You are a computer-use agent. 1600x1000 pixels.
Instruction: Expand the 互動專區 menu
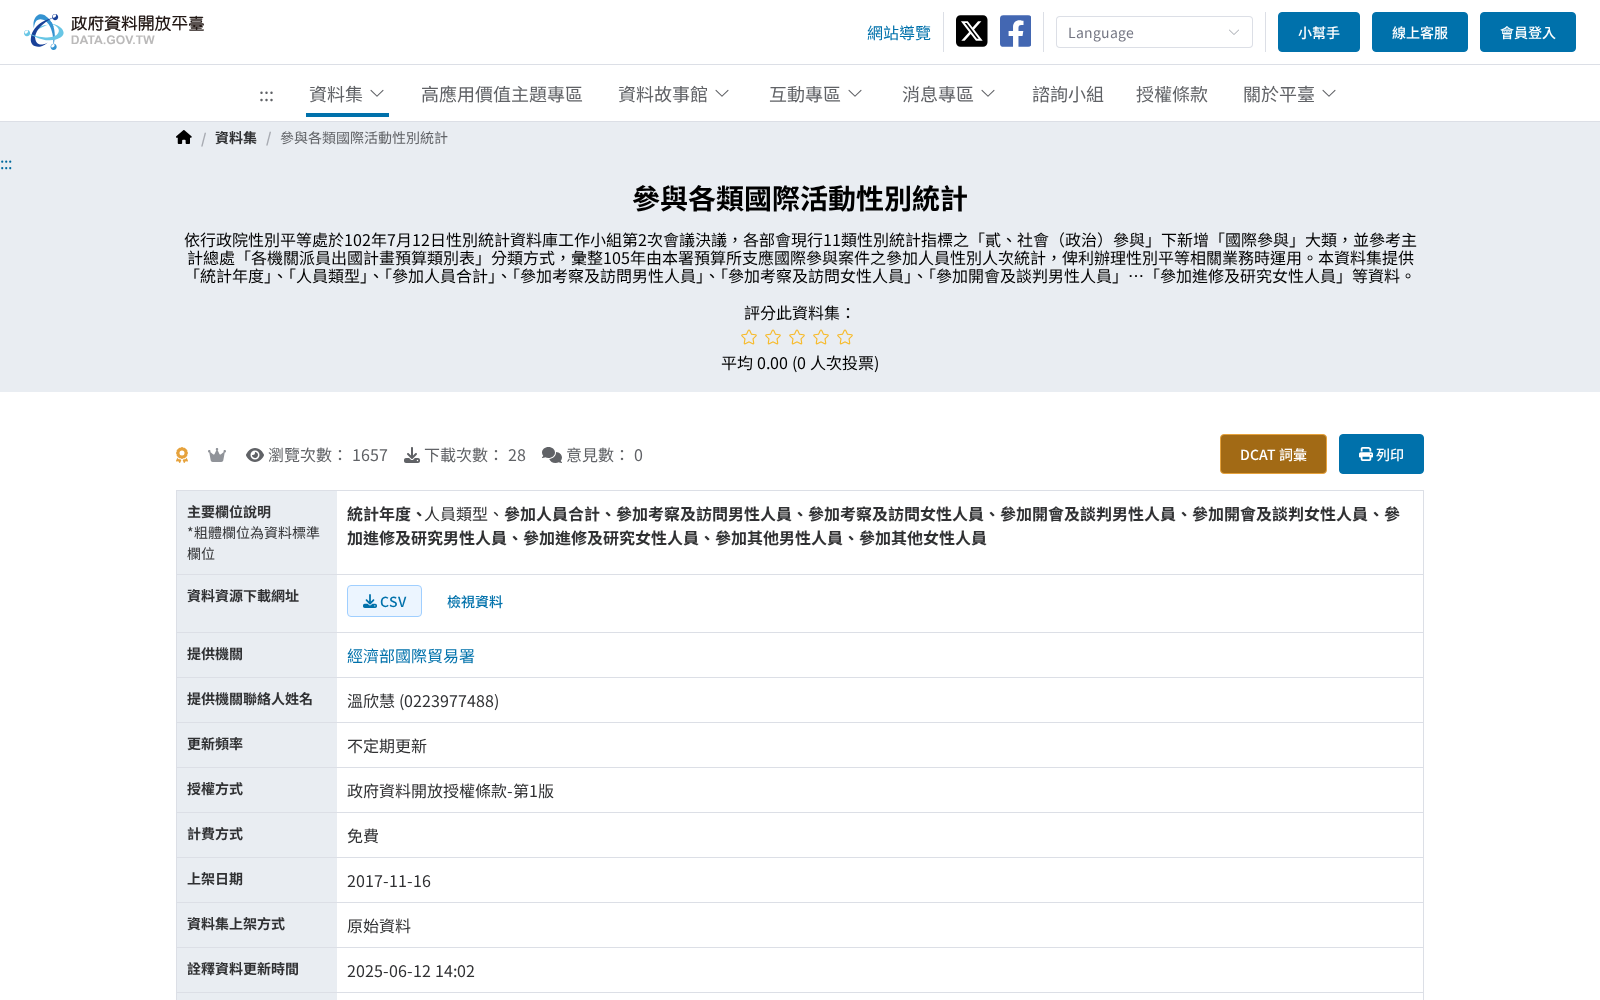coord(816,94)
